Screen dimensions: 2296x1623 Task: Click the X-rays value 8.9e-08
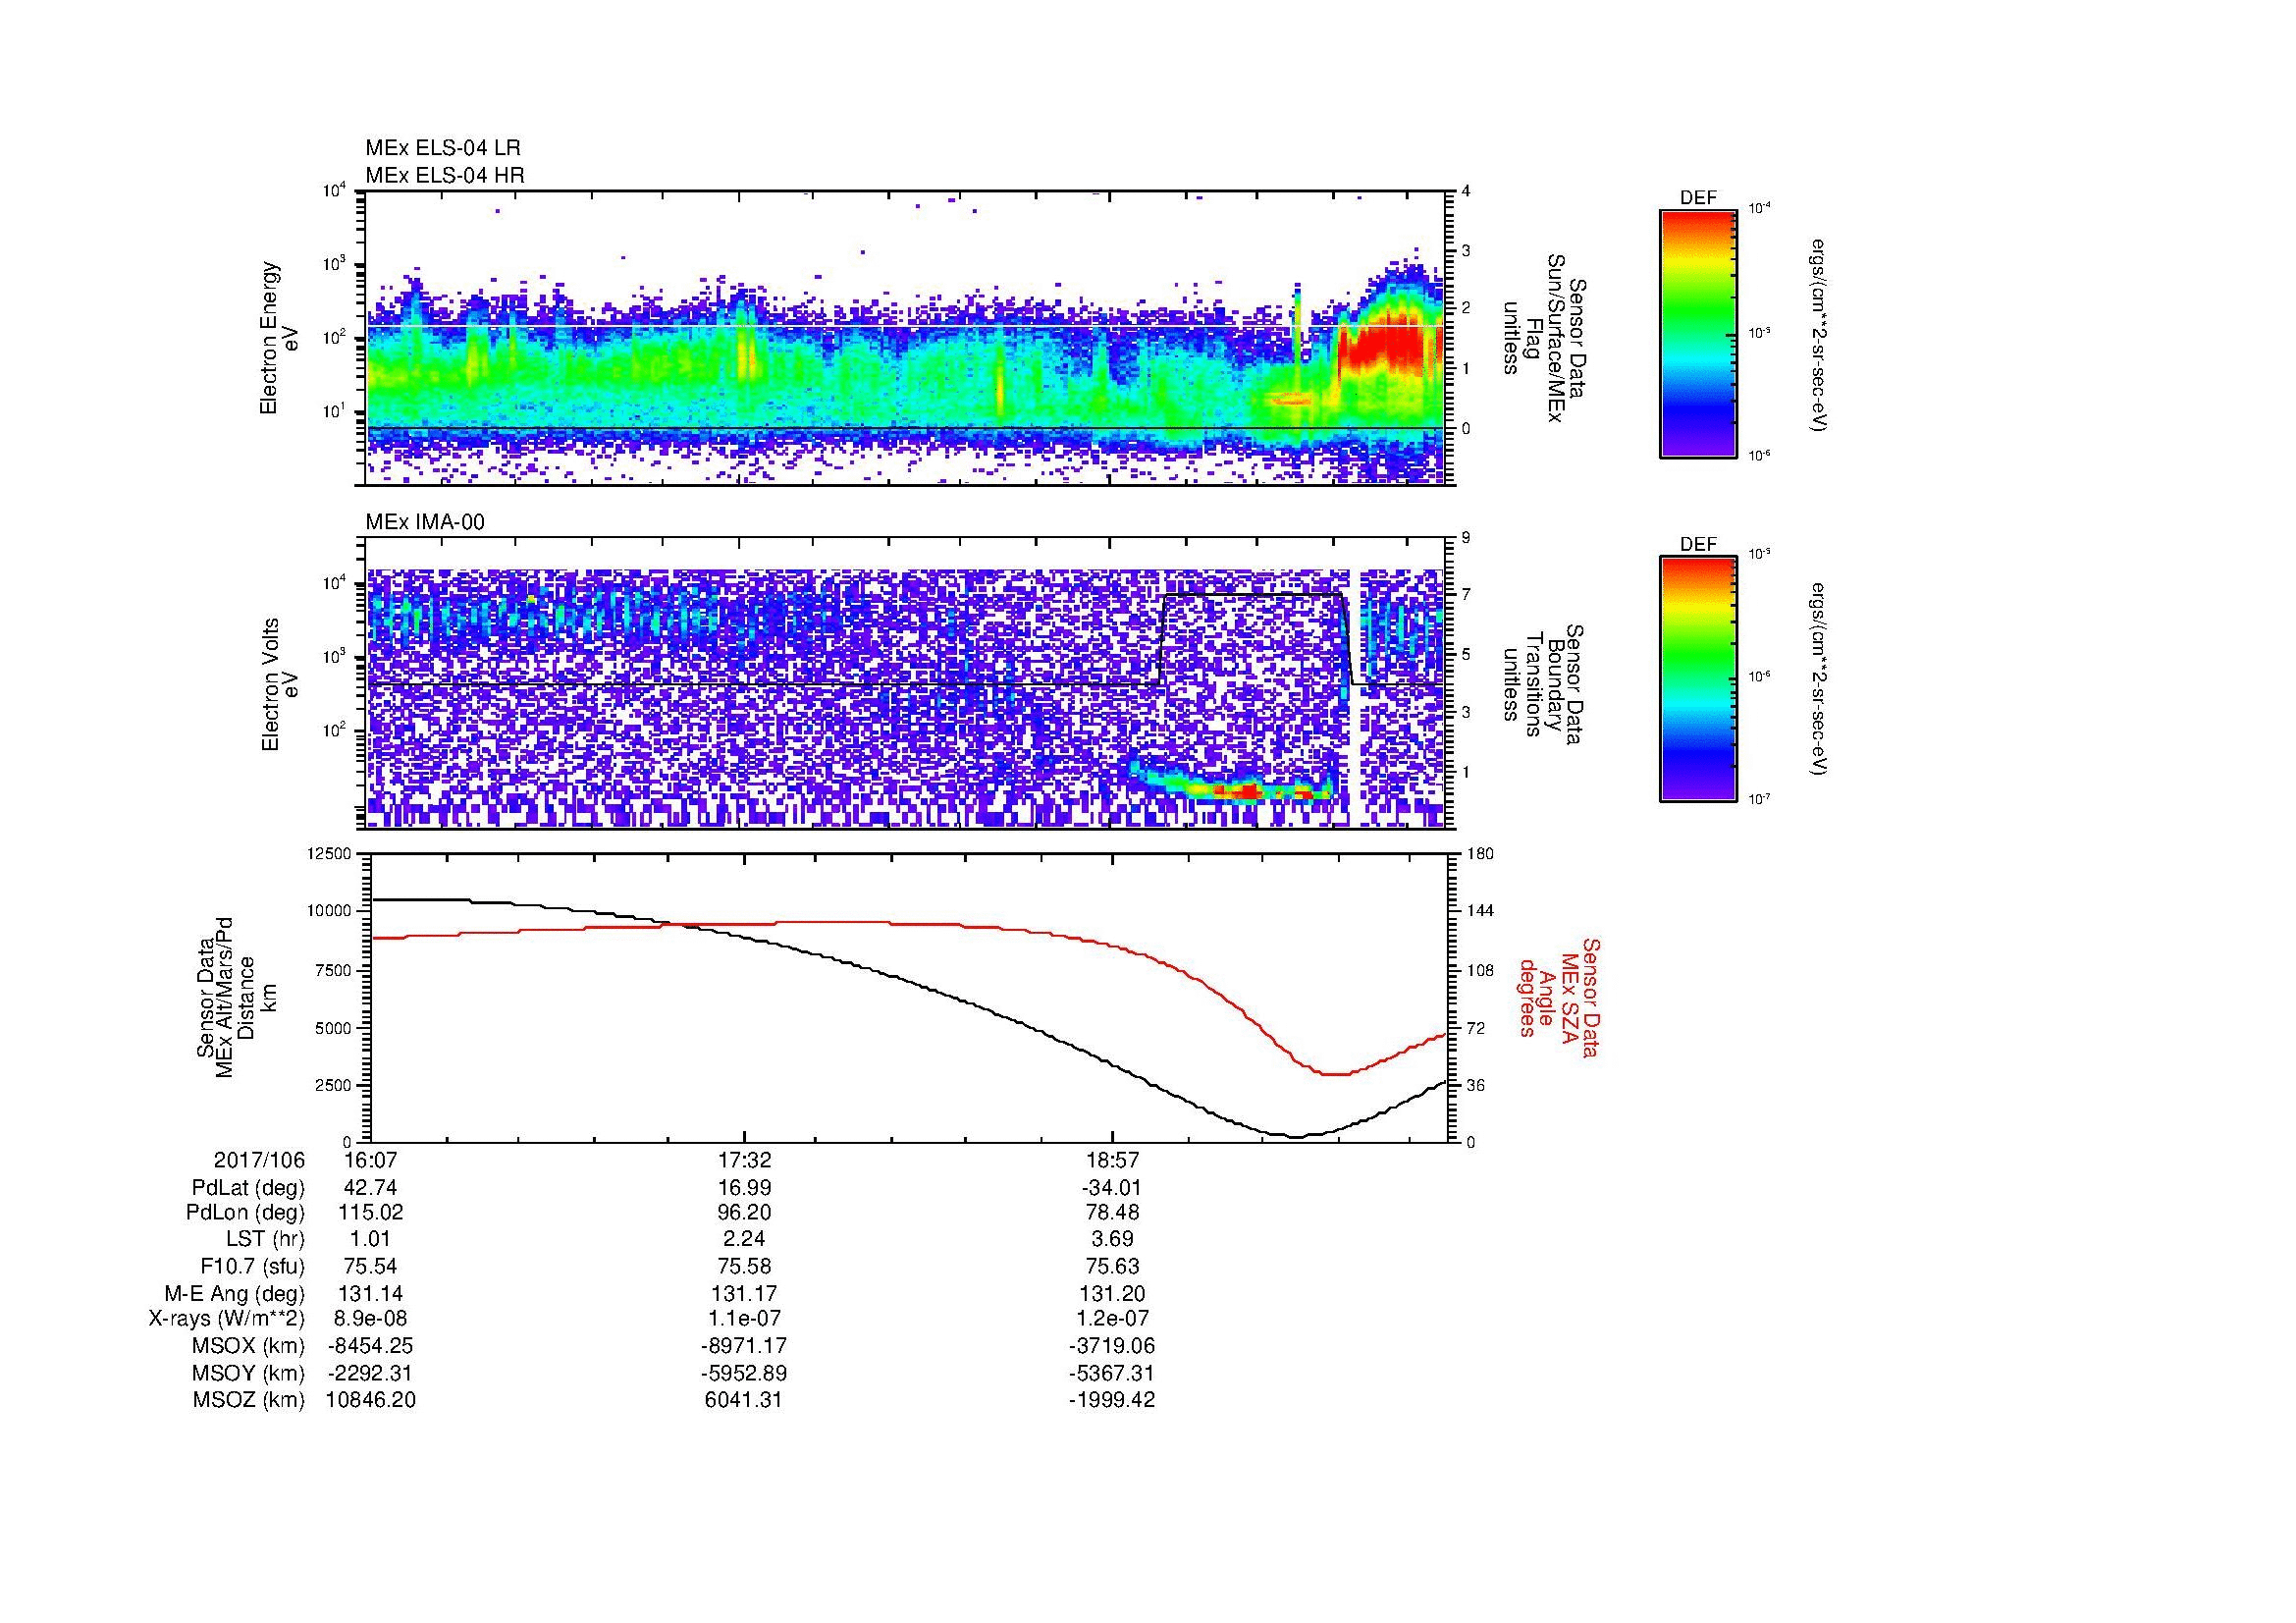tap(370, 1319)
